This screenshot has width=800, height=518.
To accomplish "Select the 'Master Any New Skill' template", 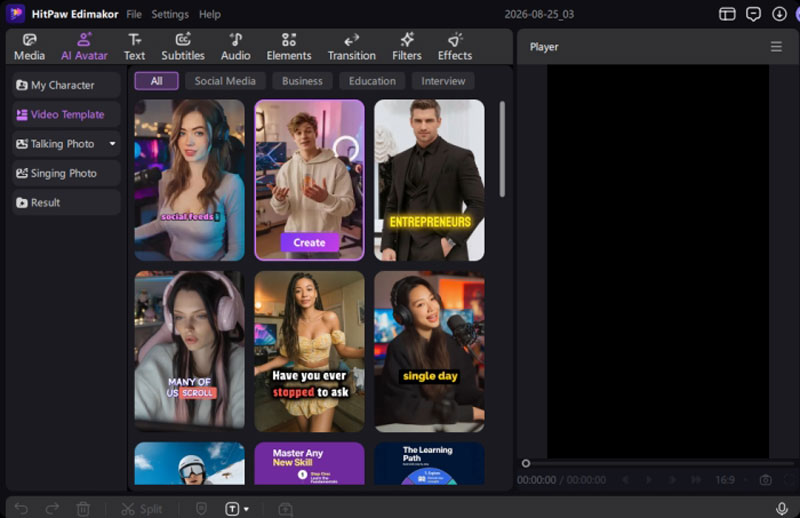I will coord(309,463).
